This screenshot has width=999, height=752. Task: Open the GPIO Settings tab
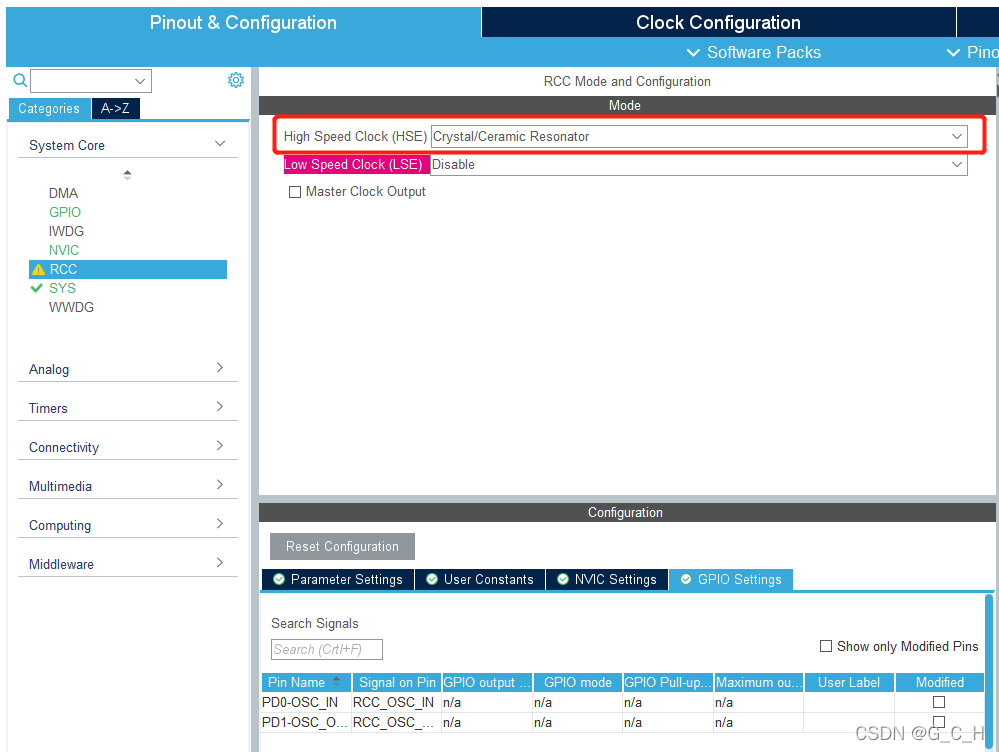[x=731, y=579]
